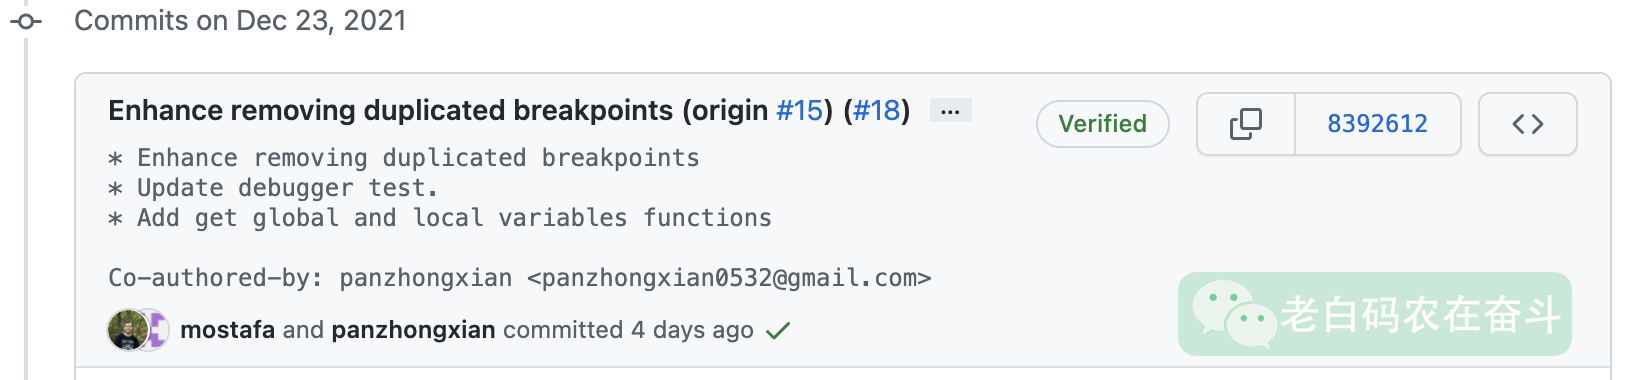Click the 老白码农在奋斗 watermark text
The image size is (1630, 380).
click(1421, 314)
